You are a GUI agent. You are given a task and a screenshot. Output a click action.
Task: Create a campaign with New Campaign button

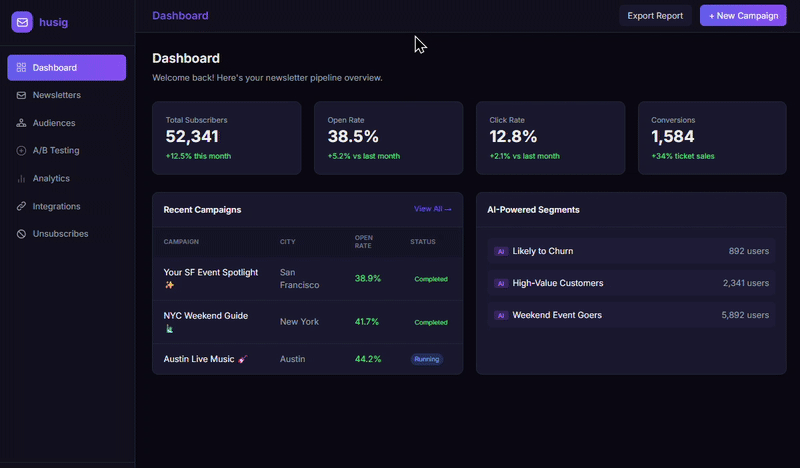742,16
